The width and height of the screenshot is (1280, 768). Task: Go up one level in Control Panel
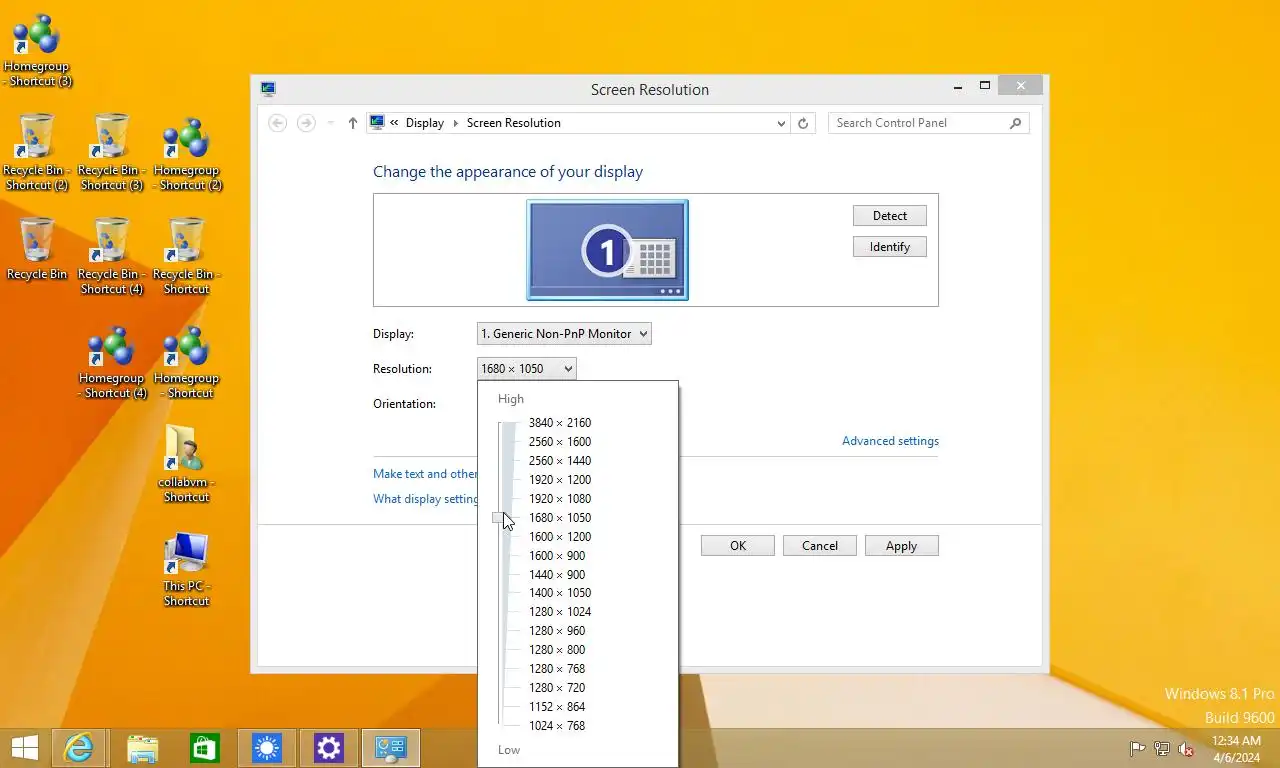point(352,123)
